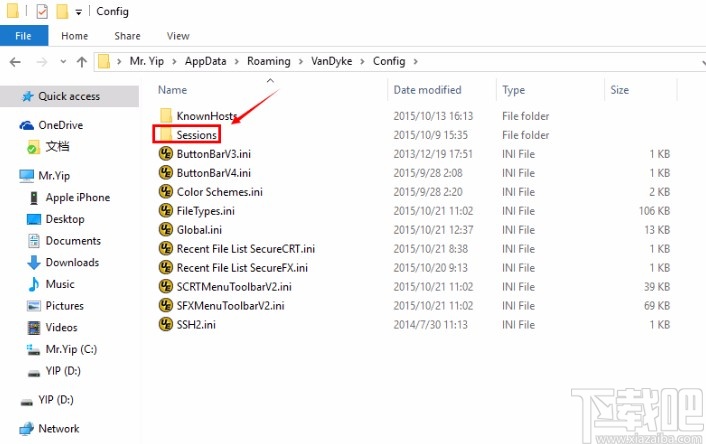The height and width of the screenshot is (444, 706).
Task: Open the recent locations dropdown
Action: click(x=63, y=62)
